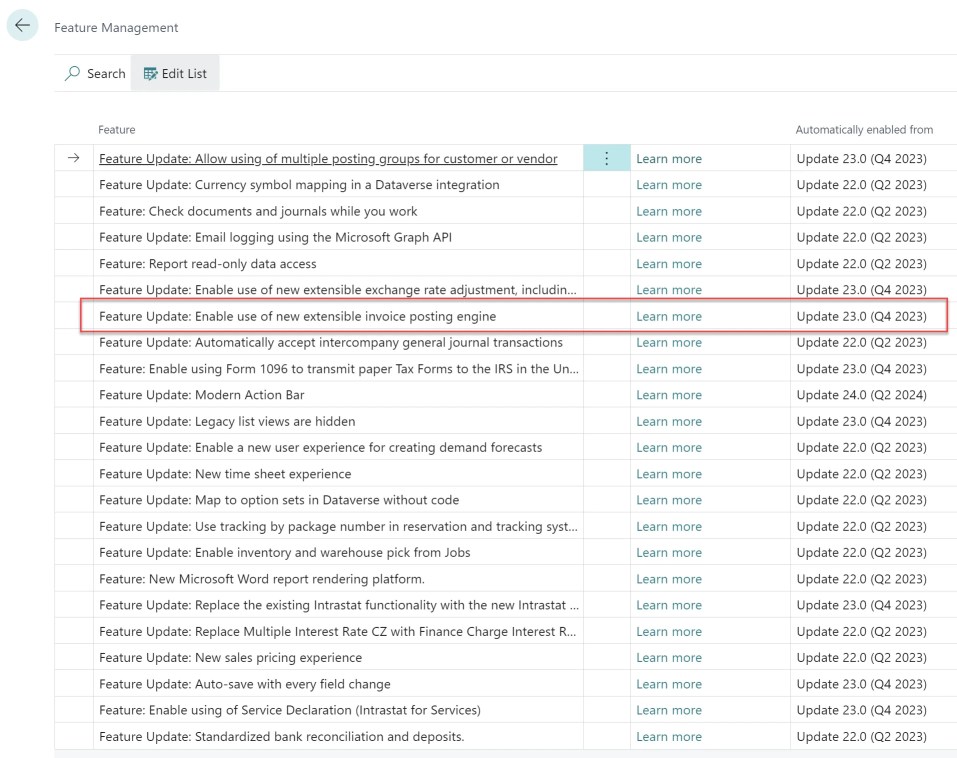This screenshot has width=957, height=758.
Task: Go back using the arrow button
Action: 23,26
